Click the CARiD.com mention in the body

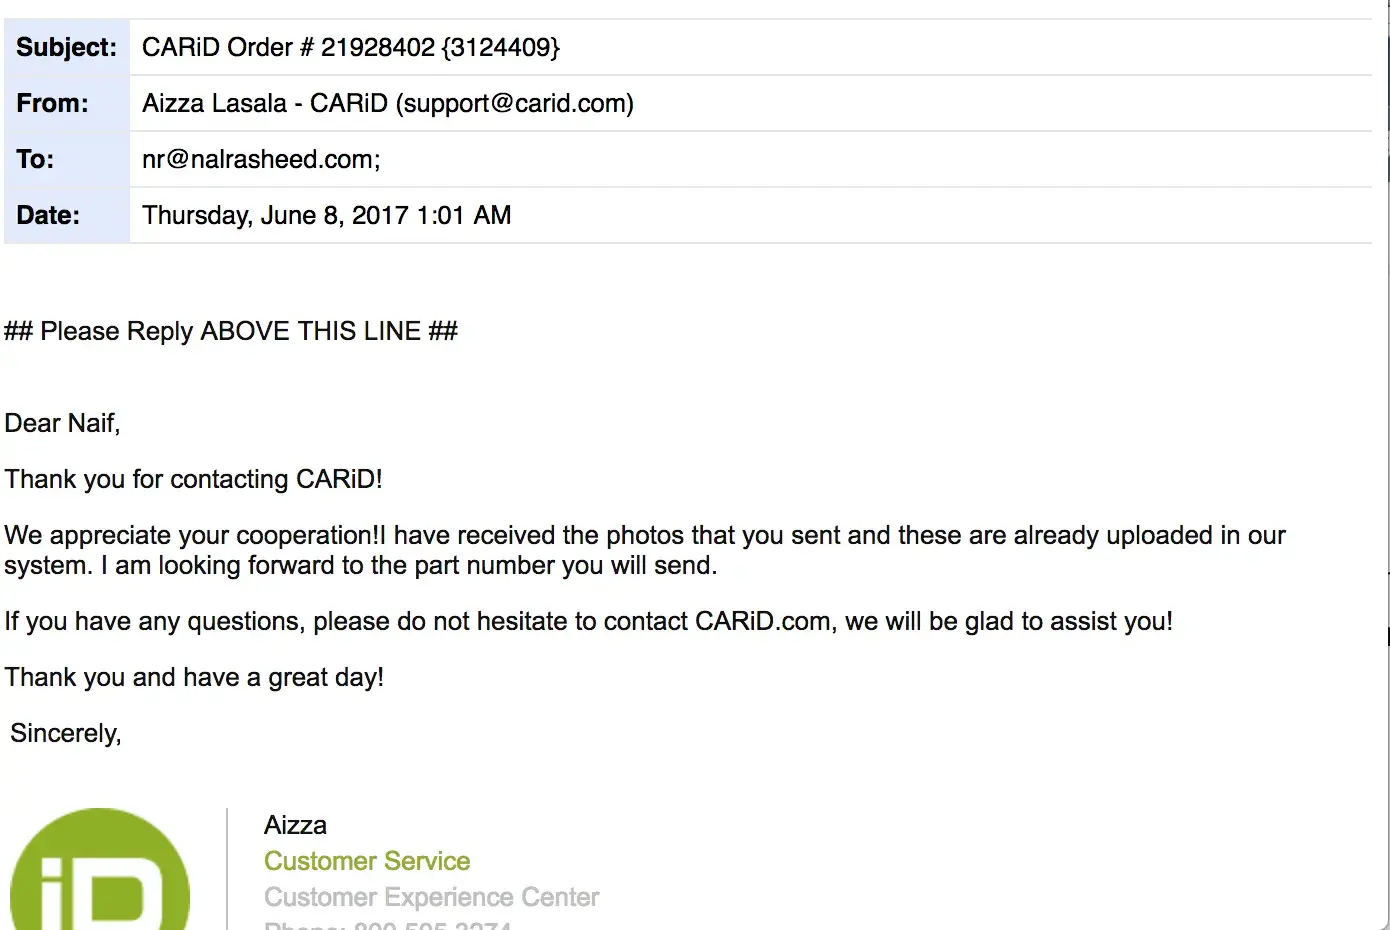coord(763,621)
